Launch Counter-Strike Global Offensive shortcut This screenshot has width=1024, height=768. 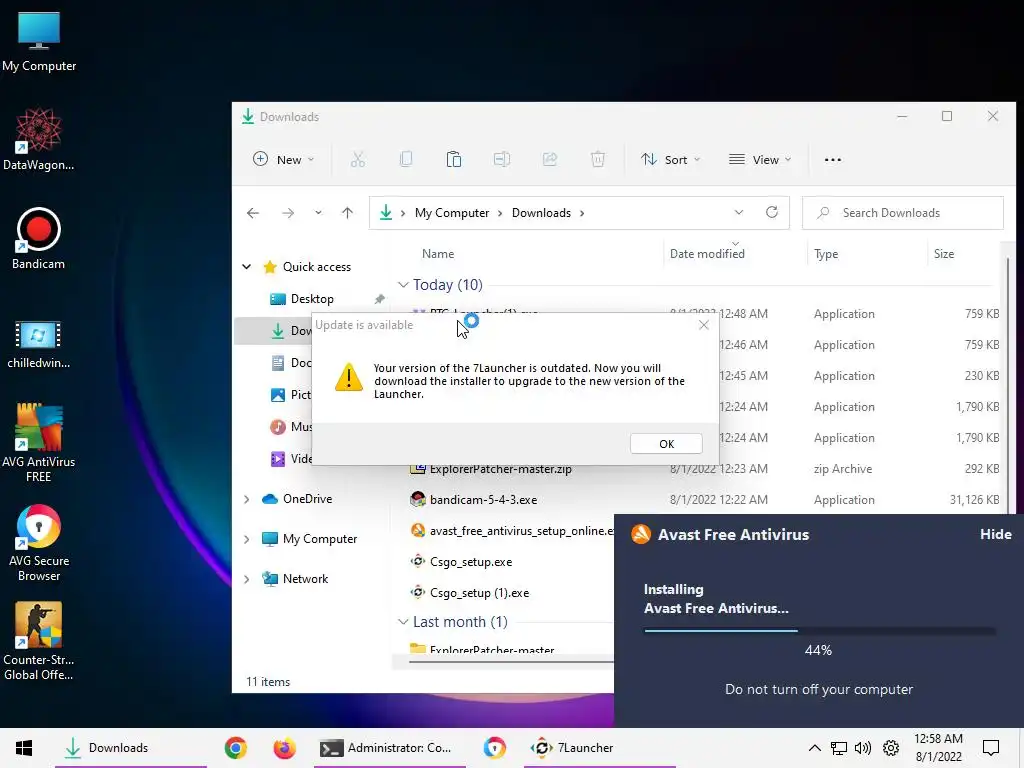[39, 641]
